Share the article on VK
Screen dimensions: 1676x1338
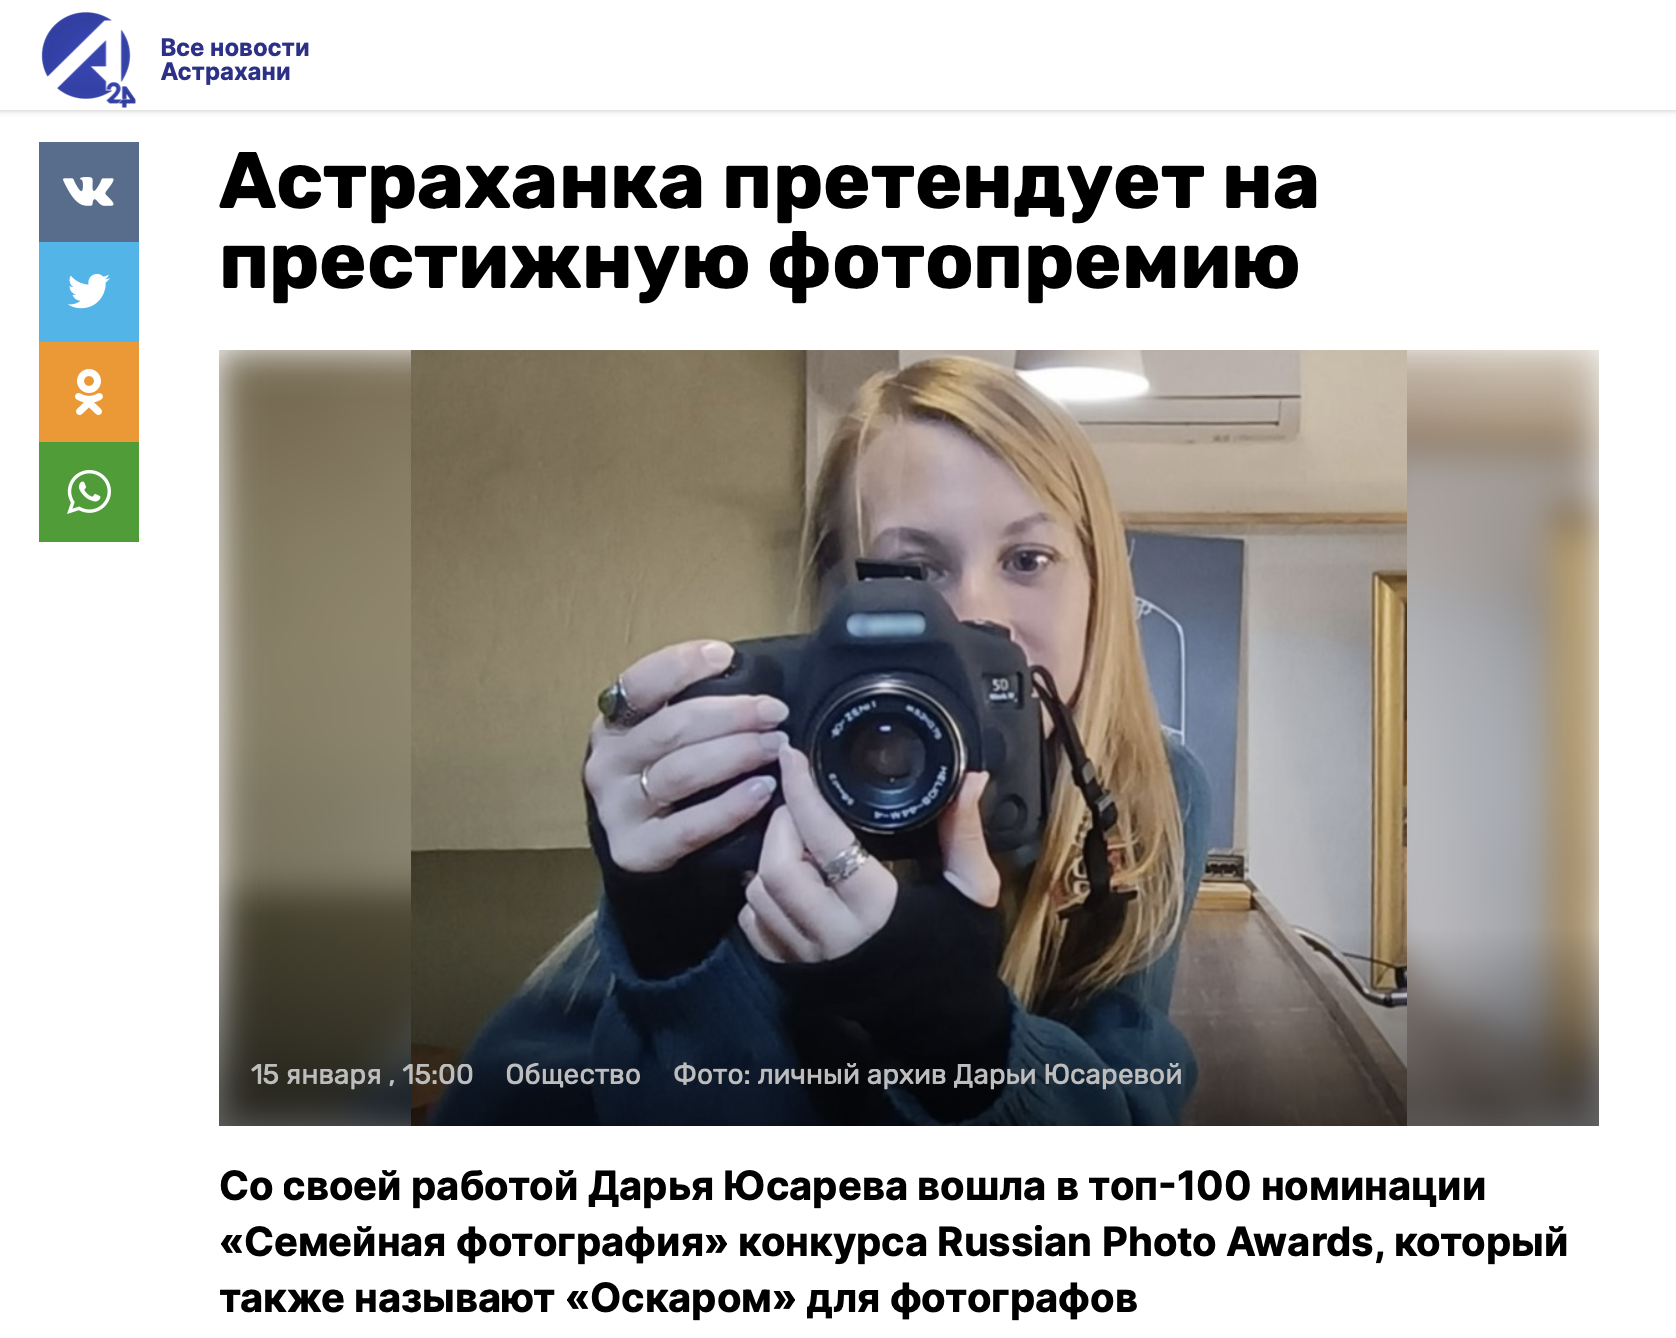click(x=89, y=192)
